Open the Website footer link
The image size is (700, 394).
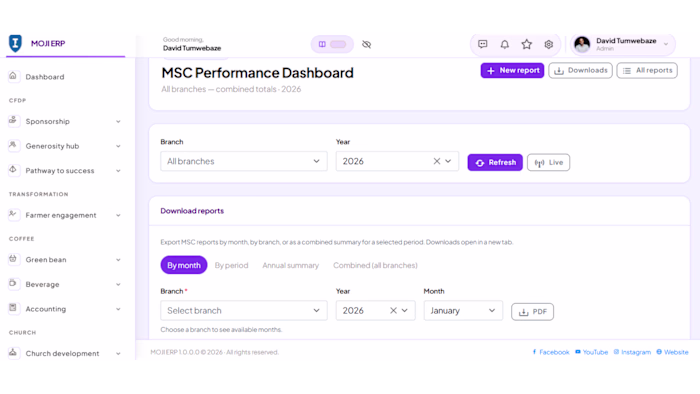click(672, 352)
